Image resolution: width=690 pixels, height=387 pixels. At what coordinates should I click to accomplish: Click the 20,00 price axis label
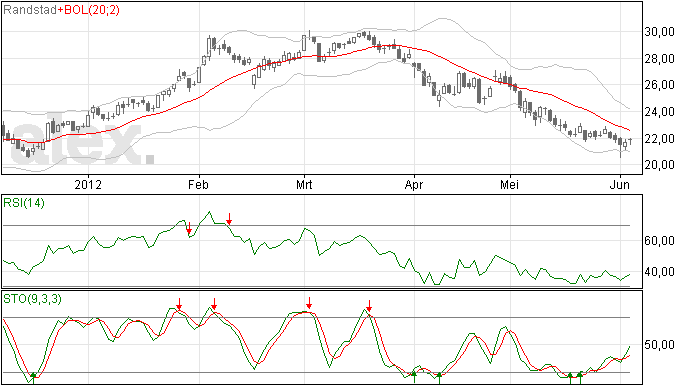click(659, 165)
